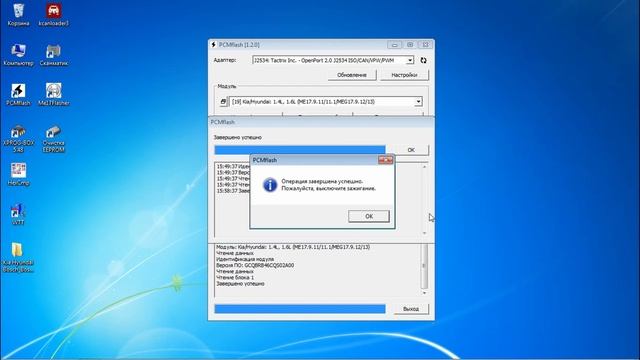Click the lower log scrollbar thumb
Image resolution: width=640 pixels, height=360 pixels.
pyautogui.click(x=424, y=266)
